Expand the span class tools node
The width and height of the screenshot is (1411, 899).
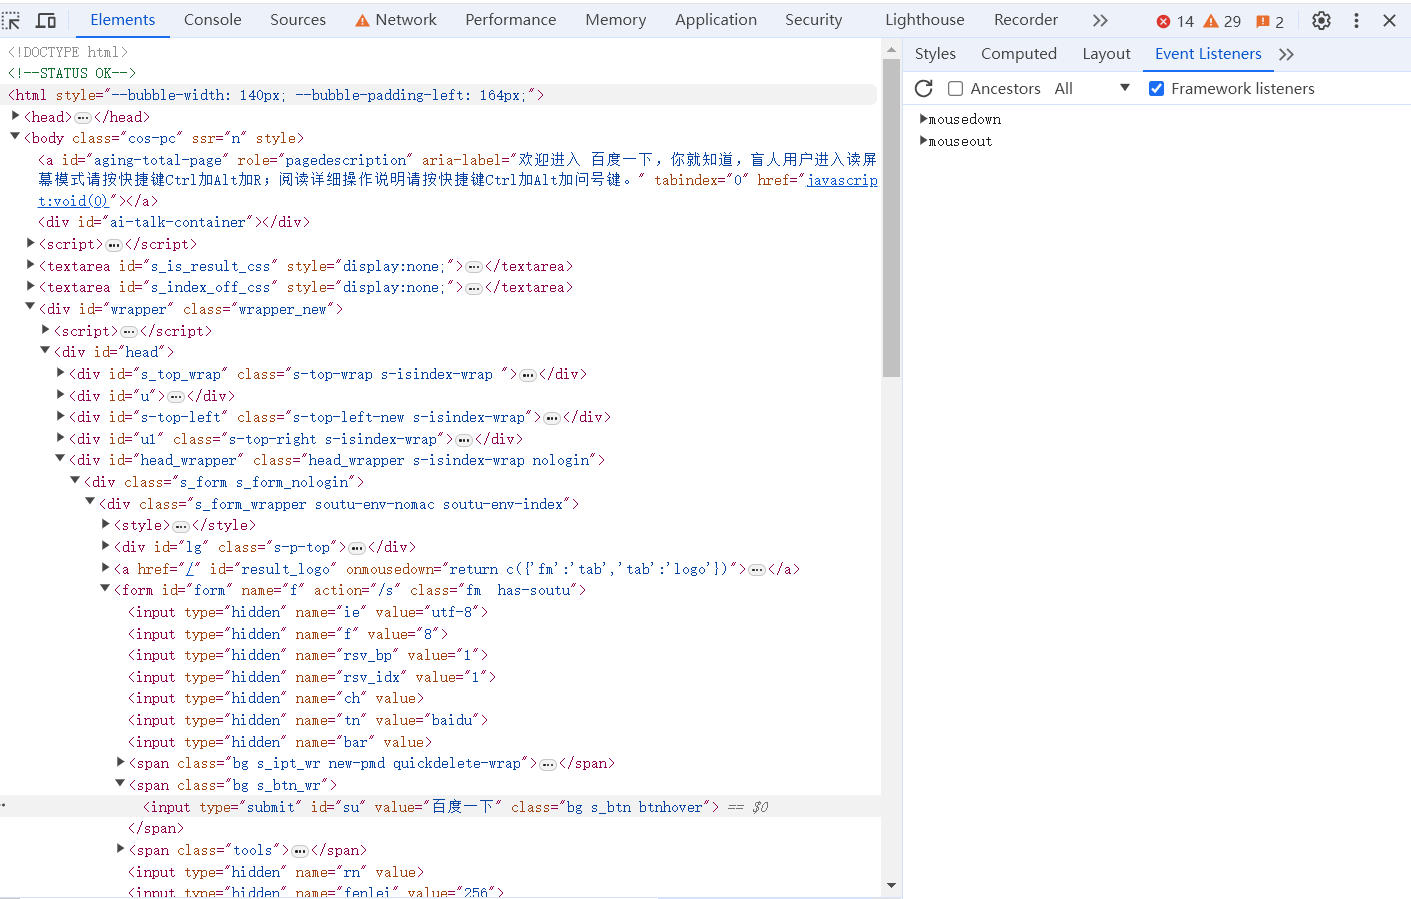(120, 849)
